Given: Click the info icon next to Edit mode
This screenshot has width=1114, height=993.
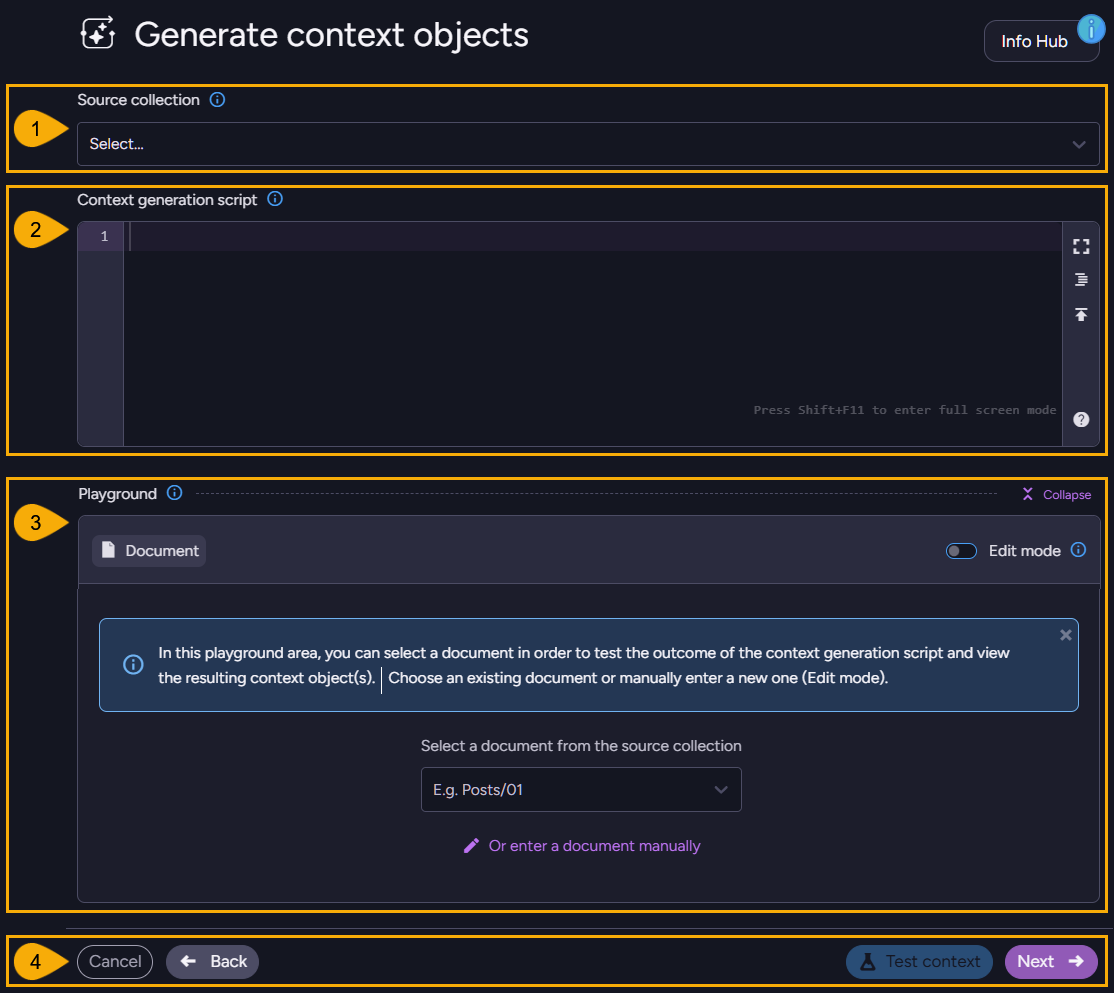Looking at the screenshot, I should coord(1078,550).
